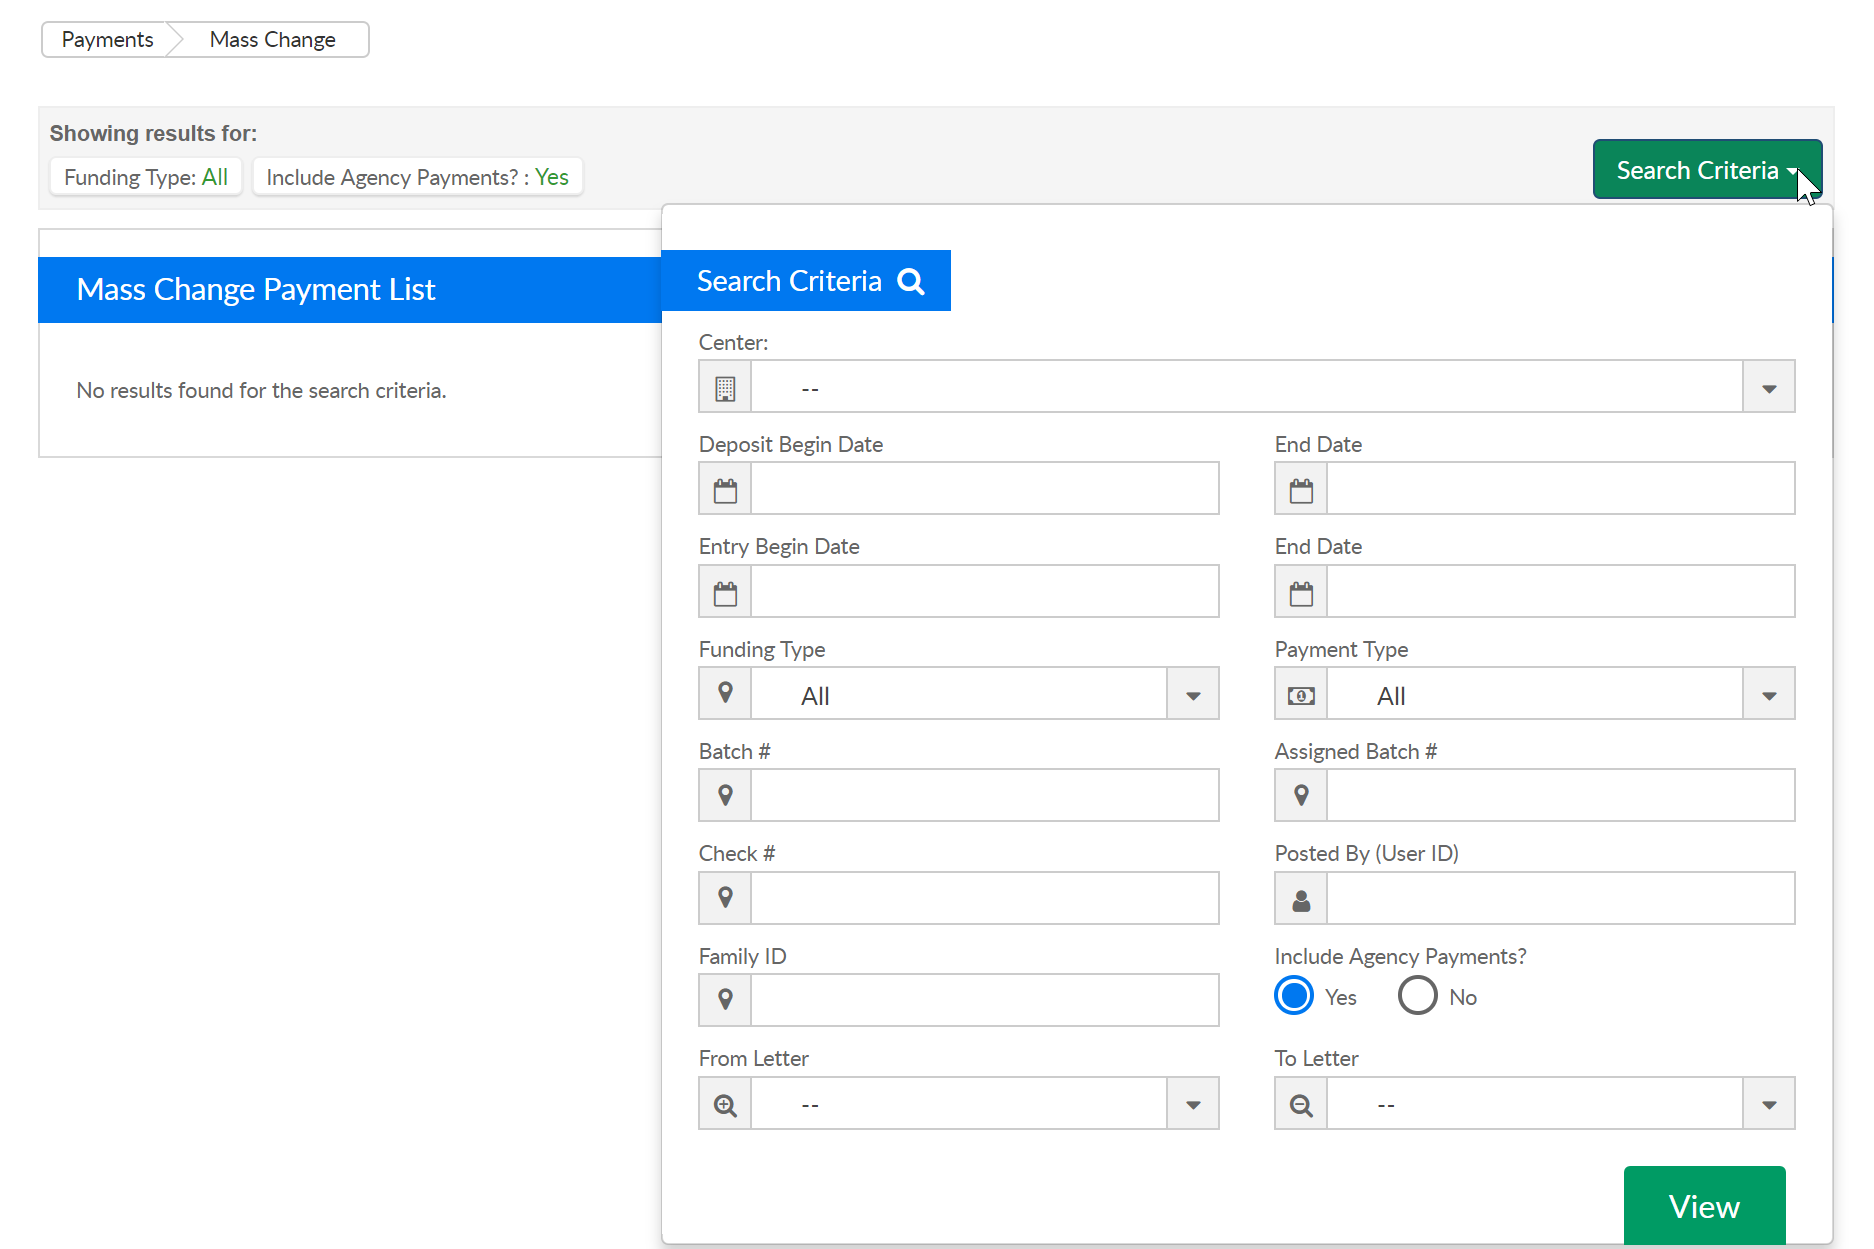Click the zoom-out icon beside To Letter
1874x1249 pixels.
pyautogui.click(x=1301, y=1105)
